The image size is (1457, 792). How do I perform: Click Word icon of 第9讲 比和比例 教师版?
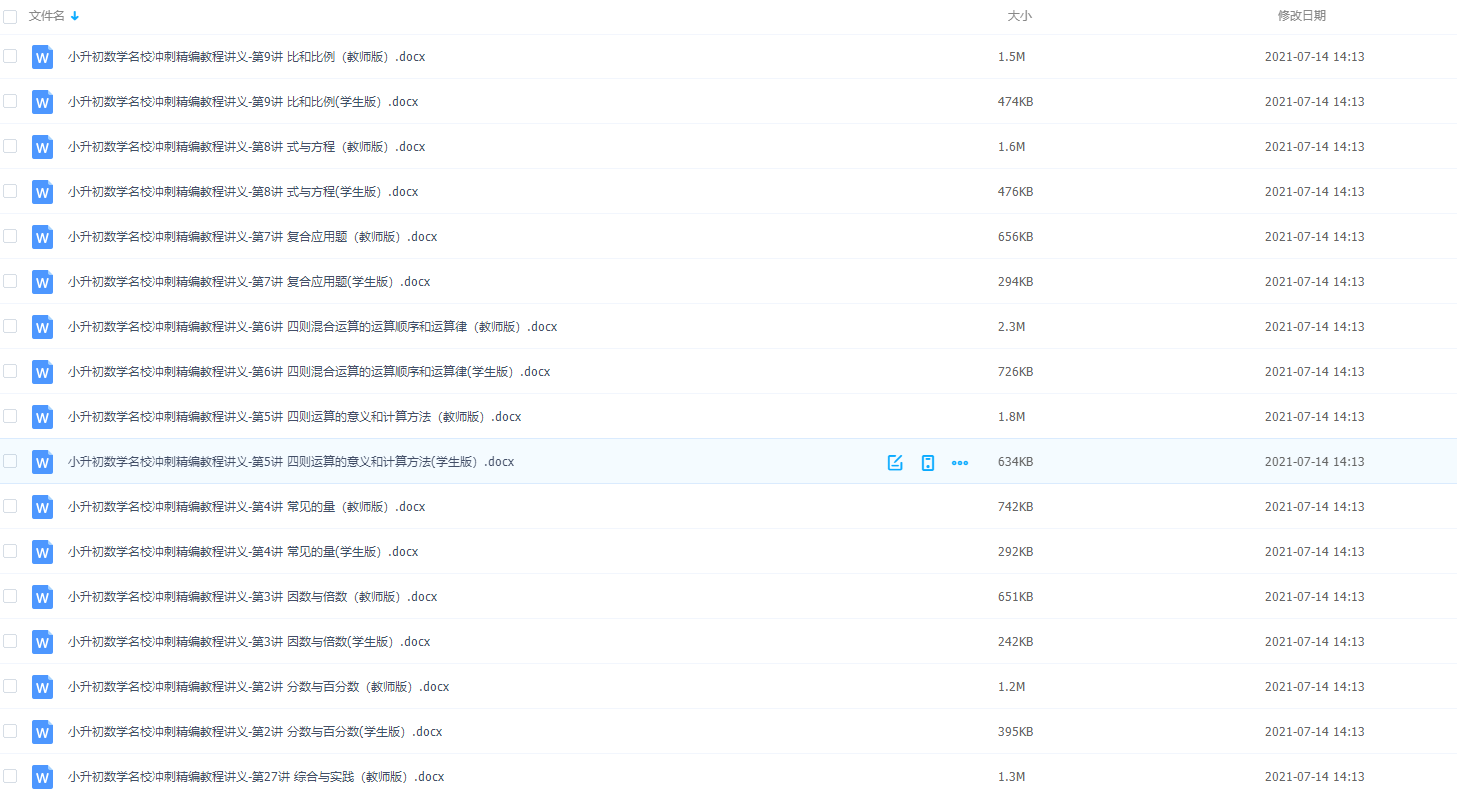coord(42,57)
